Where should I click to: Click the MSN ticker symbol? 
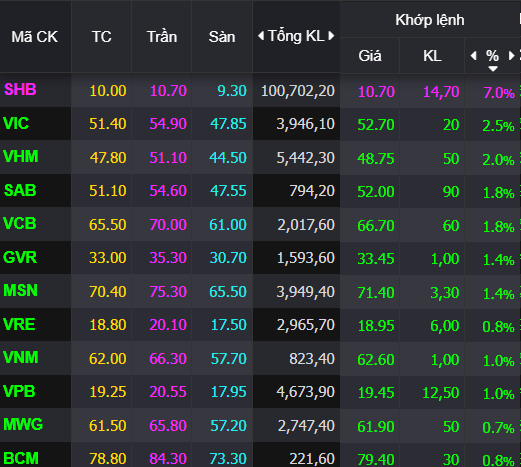pyautogui.click(x=20, y=290)
